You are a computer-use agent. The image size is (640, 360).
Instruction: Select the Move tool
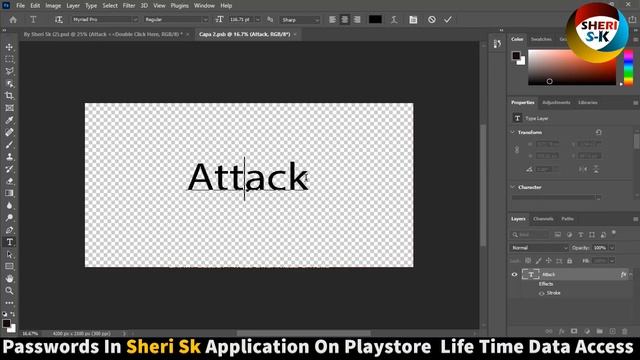pyautogui.click(x=9, y=47)
